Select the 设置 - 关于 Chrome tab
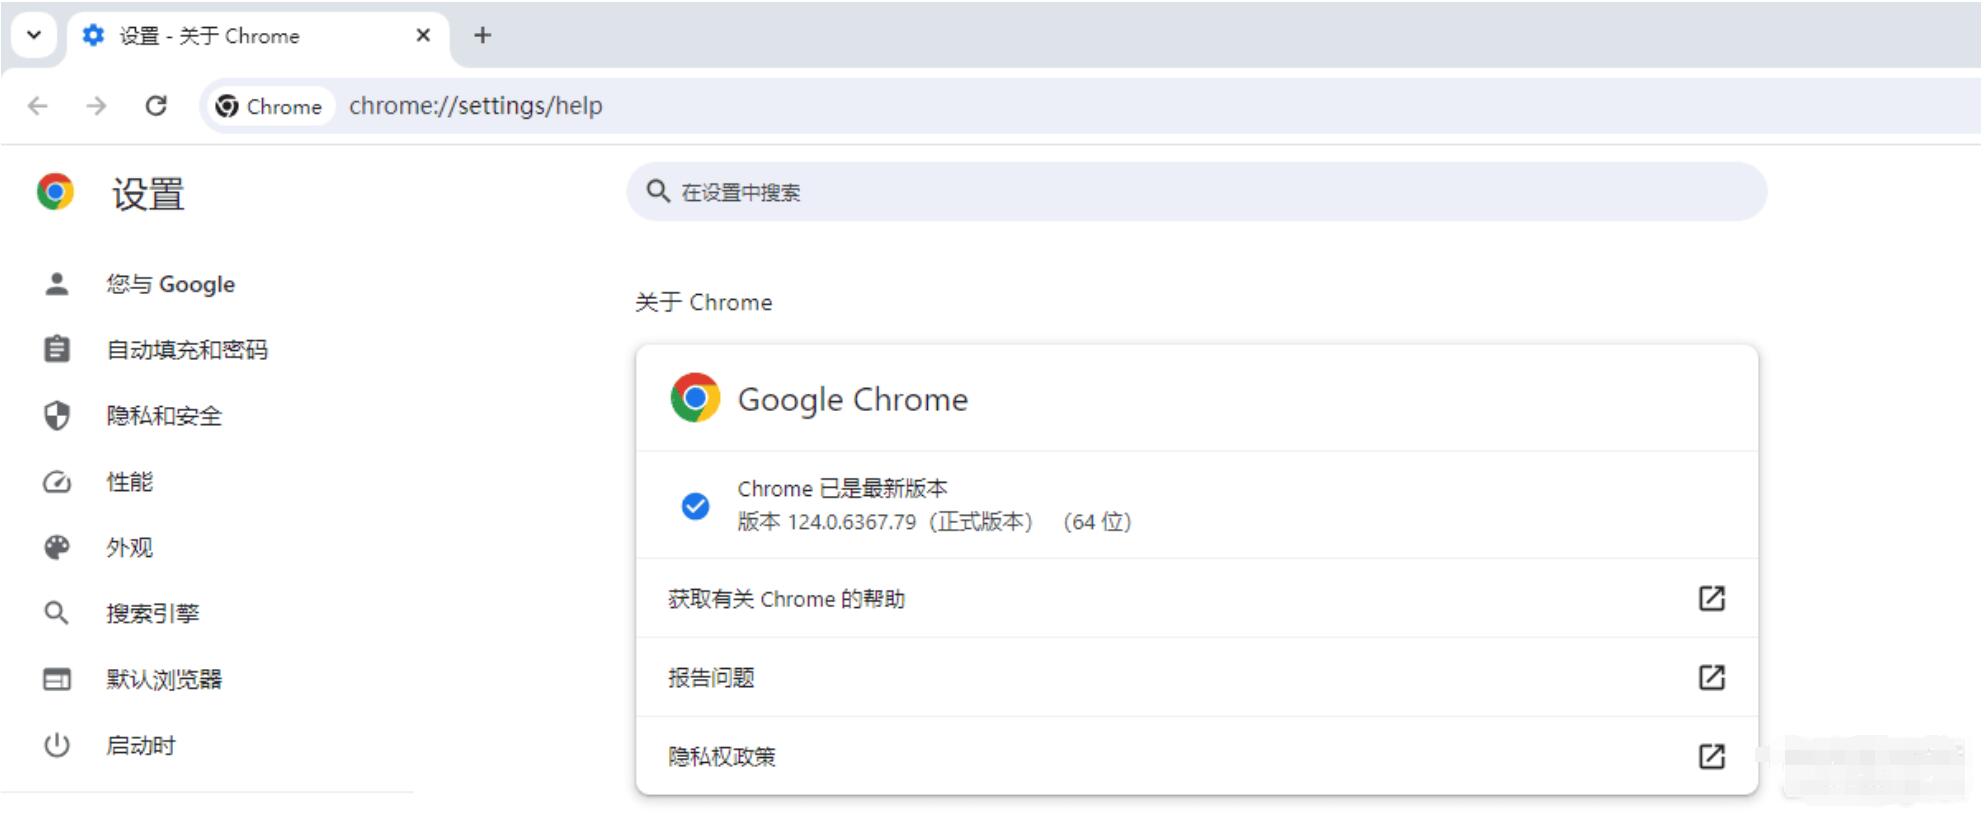The height and width of the screenshot is (814, 1985). (x=258, y=36)
